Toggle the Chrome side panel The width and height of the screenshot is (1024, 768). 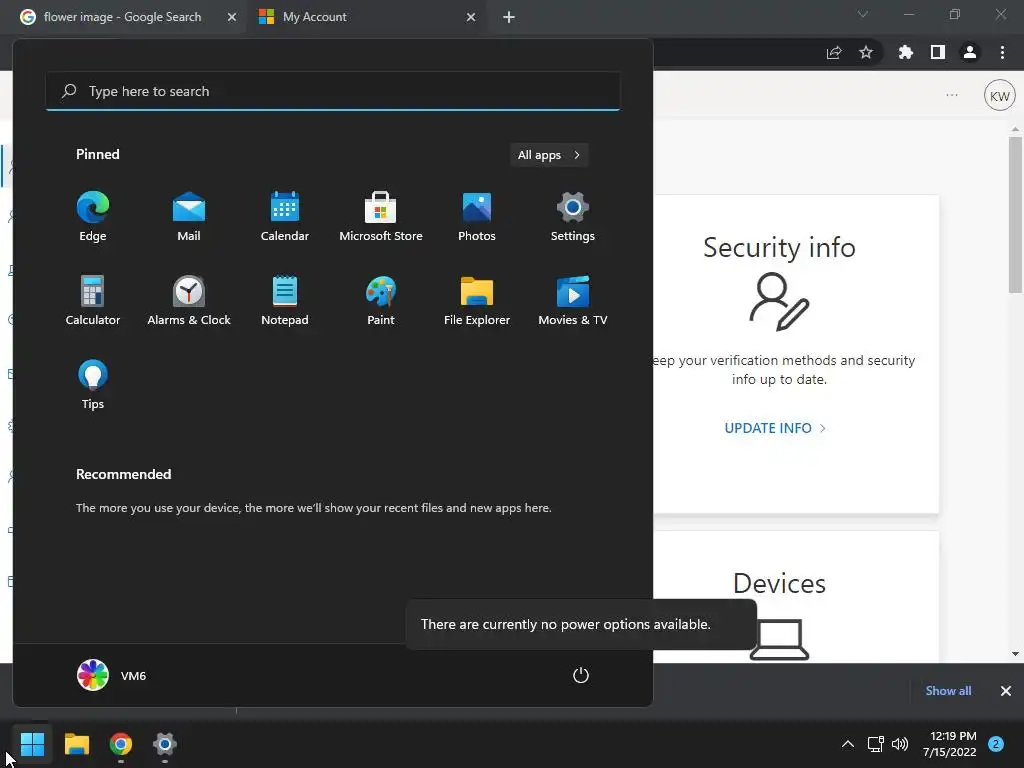pos(938,52)
